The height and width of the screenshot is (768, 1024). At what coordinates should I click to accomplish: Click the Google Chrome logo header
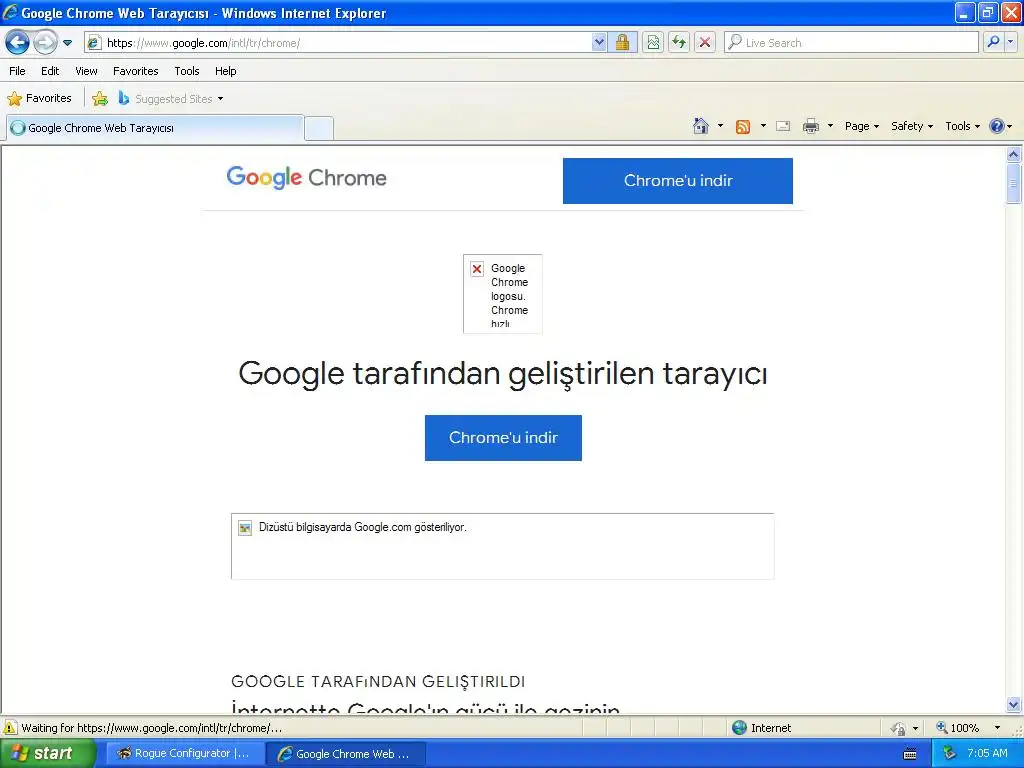306,178
